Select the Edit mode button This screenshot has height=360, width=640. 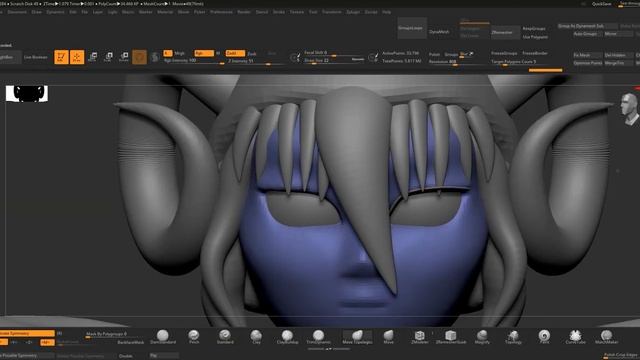tap(61, 57)
